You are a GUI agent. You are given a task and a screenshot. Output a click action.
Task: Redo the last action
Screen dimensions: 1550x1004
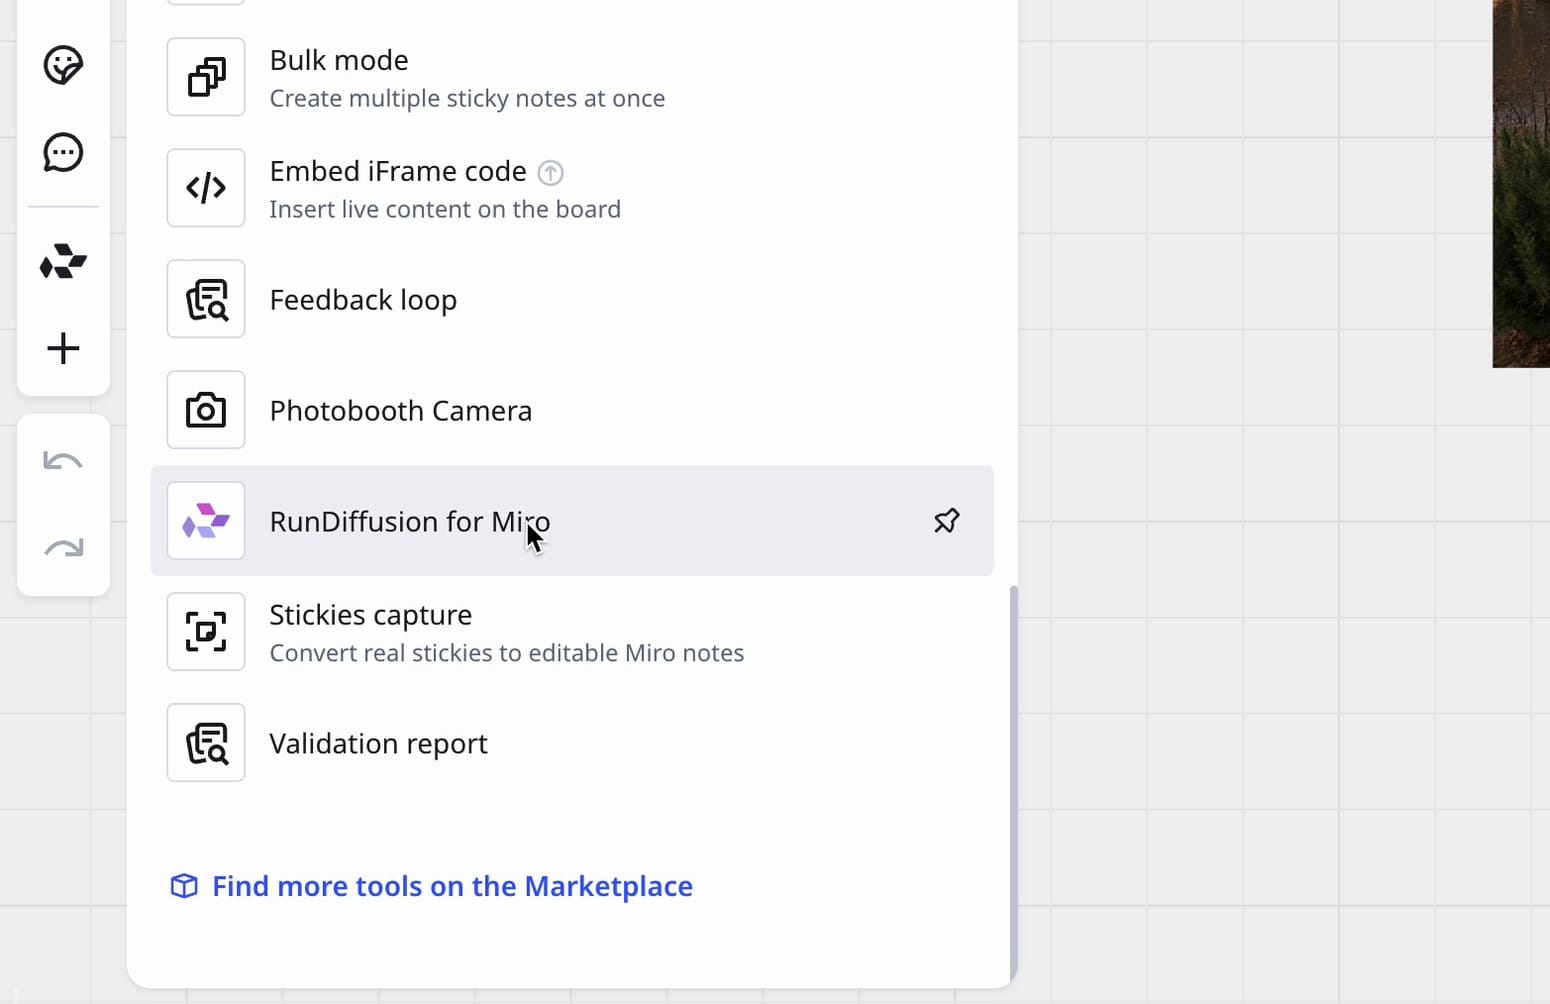tap(63, 548)
